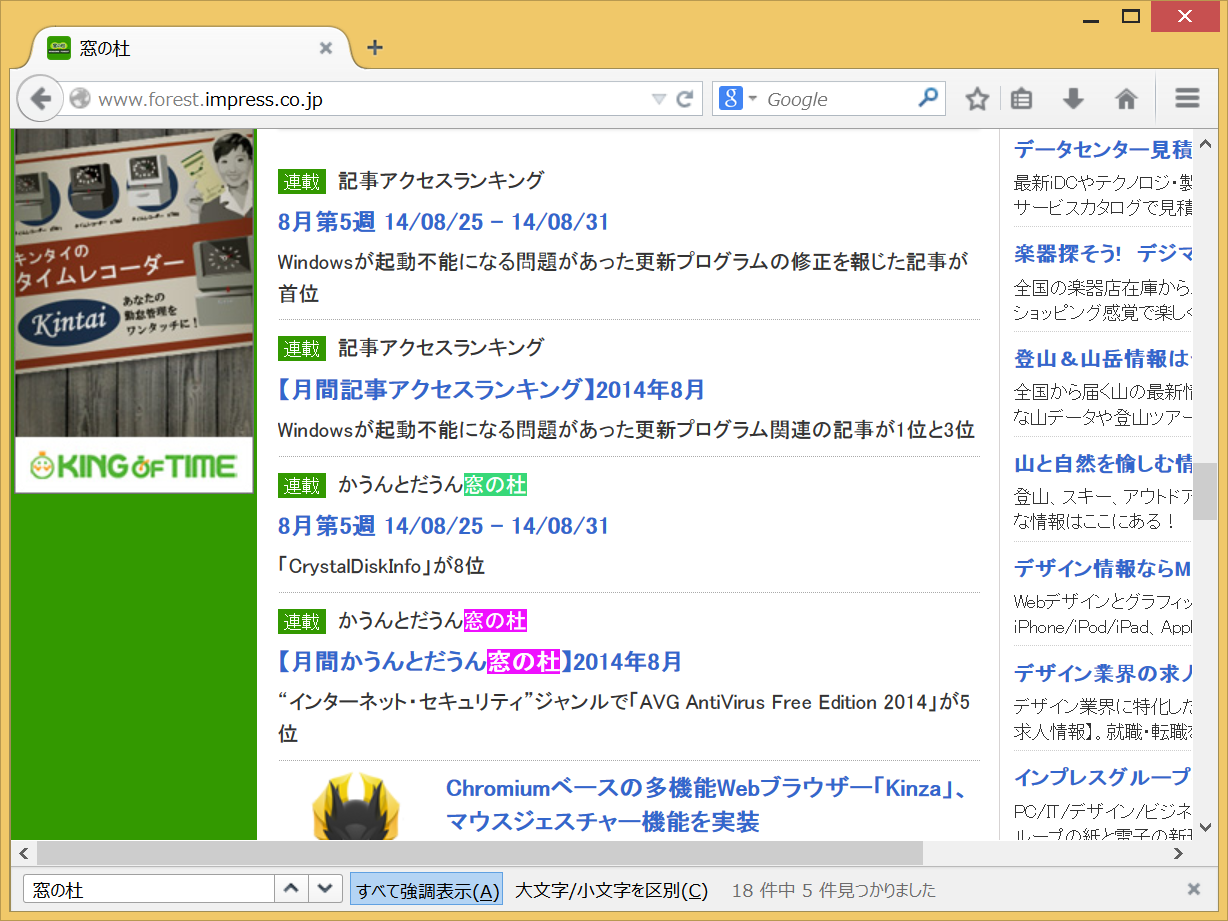Open the 【月間記事アクセスランキング】2014年8月 article link

tap(489, 389)
